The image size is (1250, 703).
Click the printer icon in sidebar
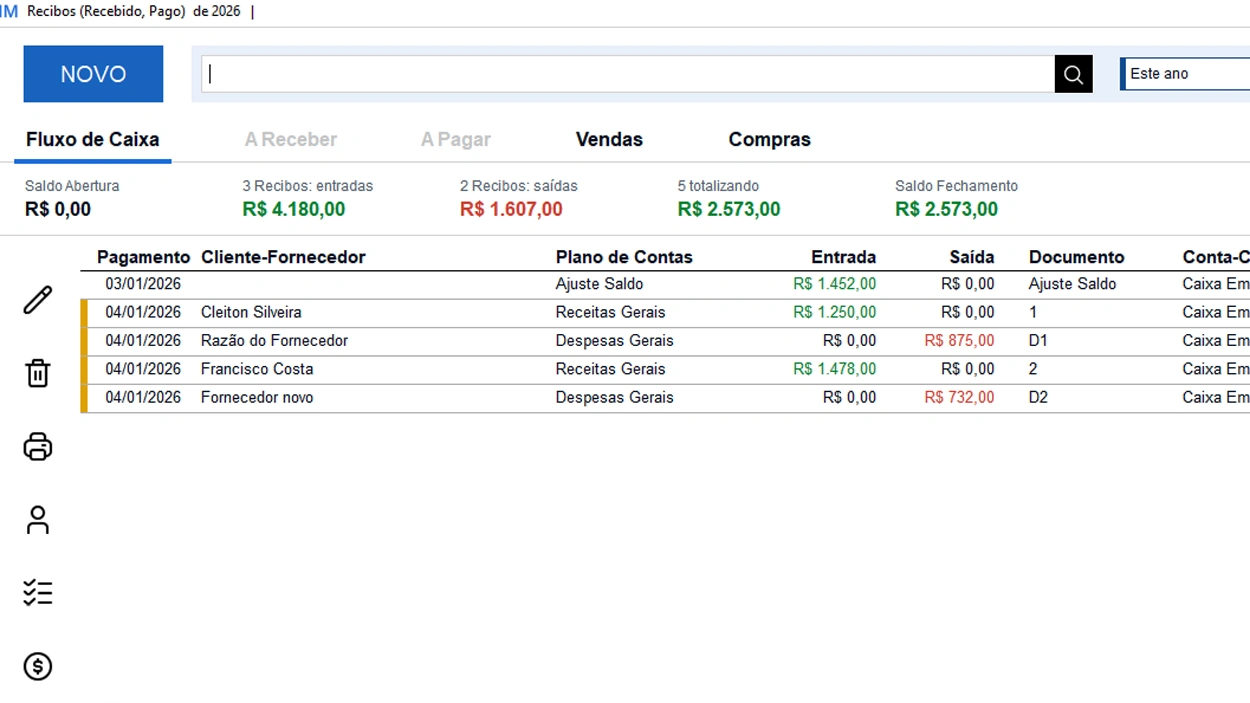[x=38, y=446]
